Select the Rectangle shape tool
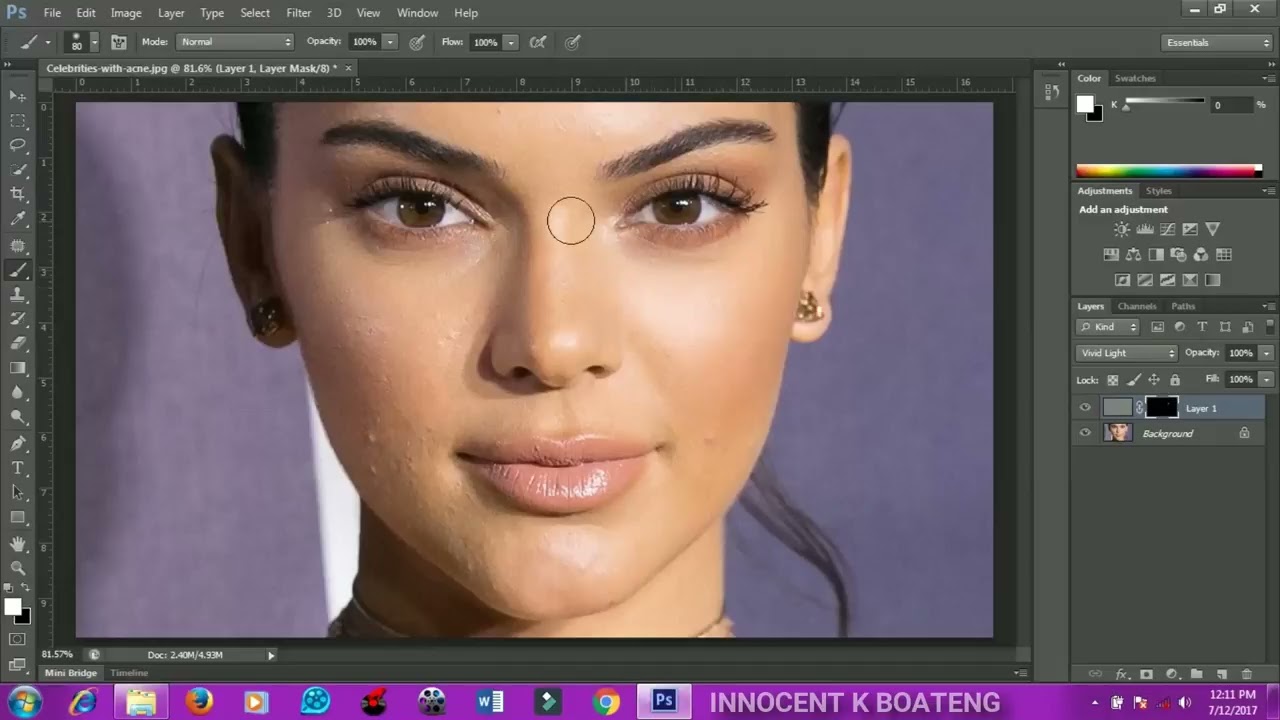The height and width of the screenshot is (720, 1280). [x=18, y=517]
